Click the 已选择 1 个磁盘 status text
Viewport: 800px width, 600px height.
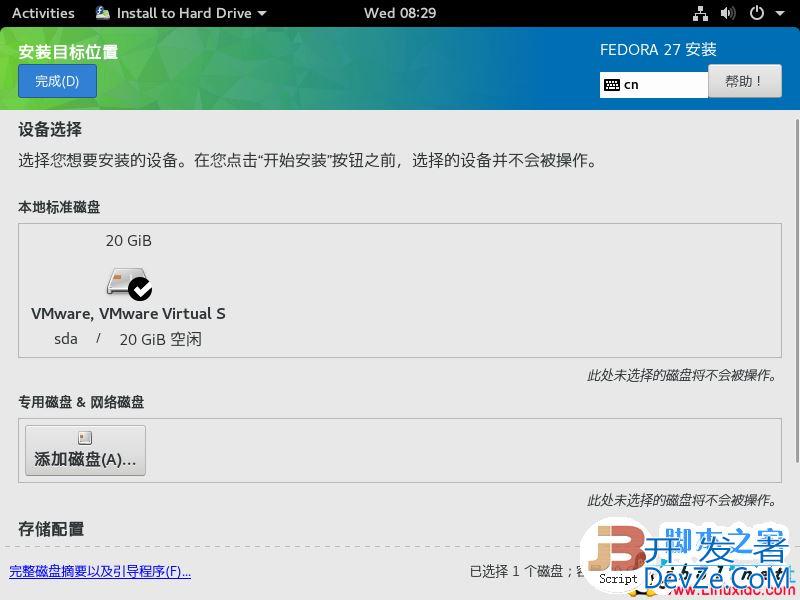516,571
